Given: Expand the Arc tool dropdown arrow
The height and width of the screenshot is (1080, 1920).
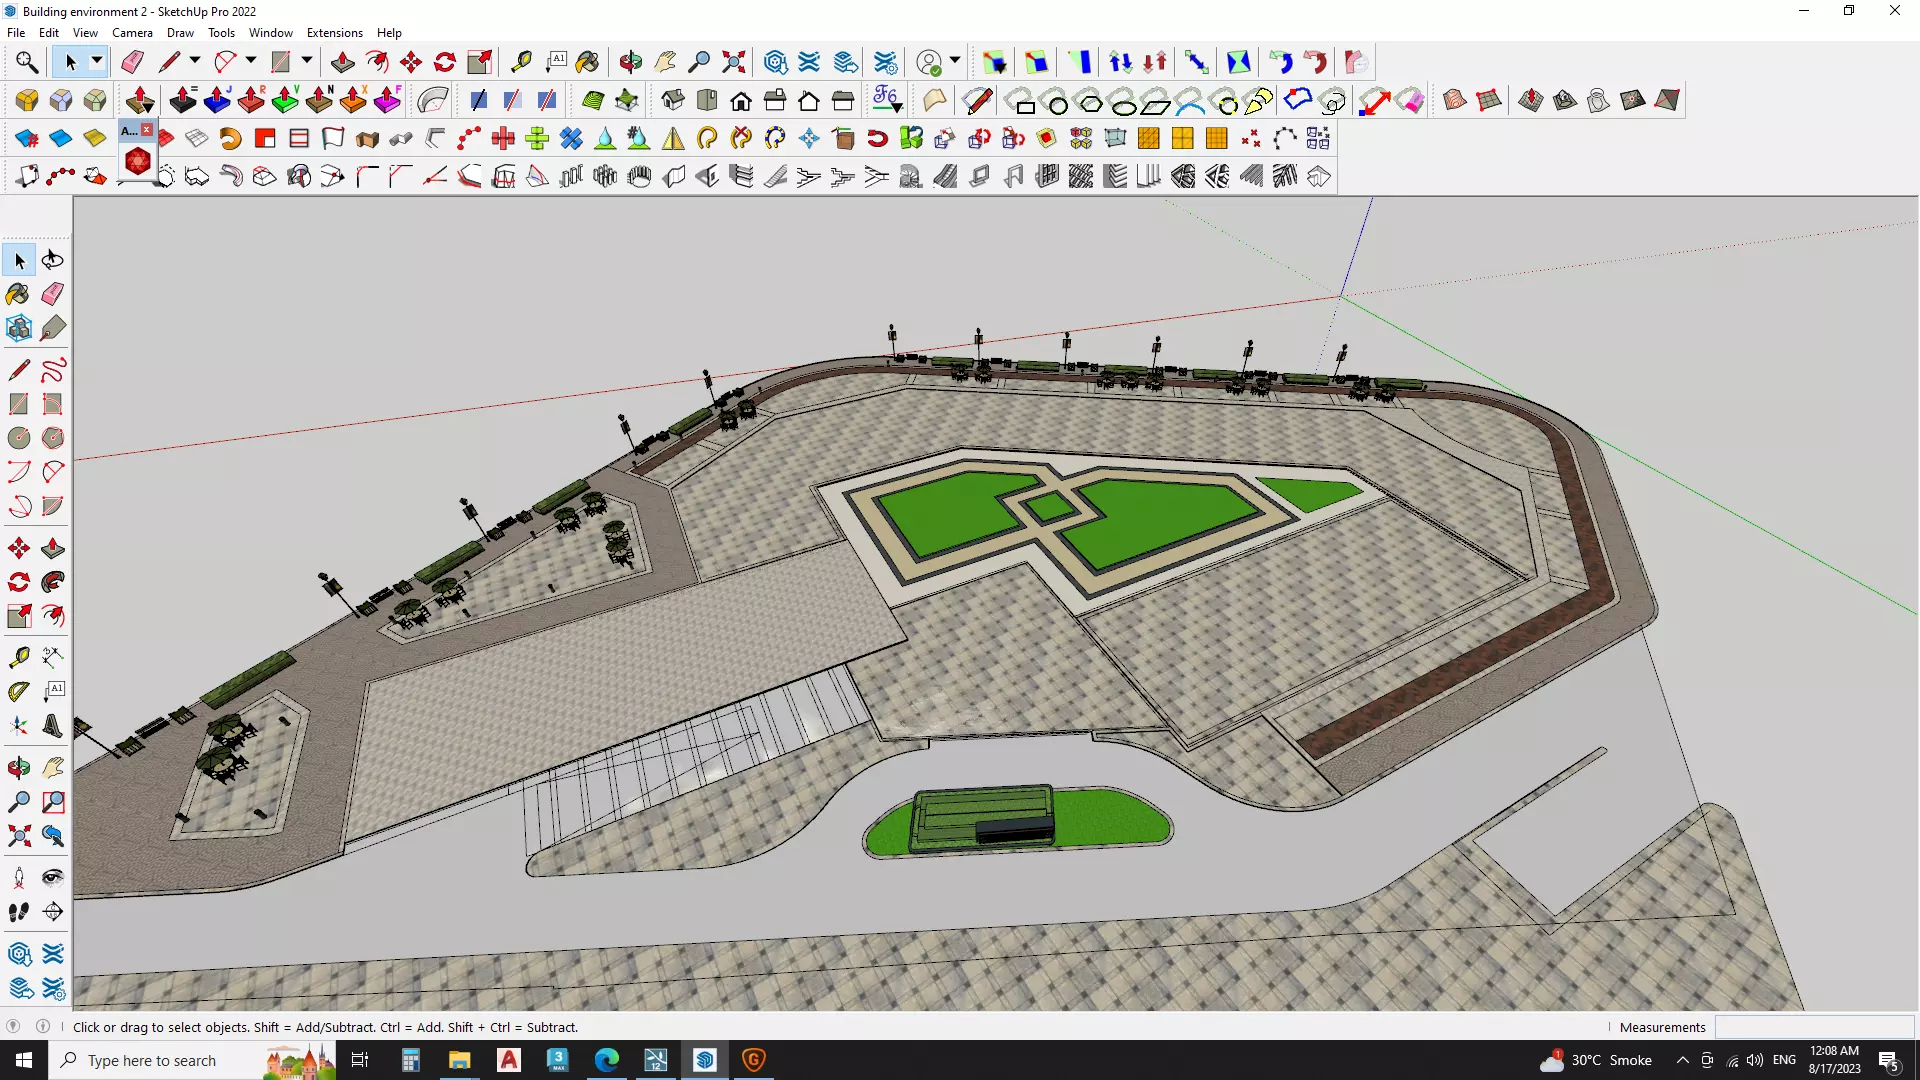Looking at the screenshot, I should [x=251, y=62].
